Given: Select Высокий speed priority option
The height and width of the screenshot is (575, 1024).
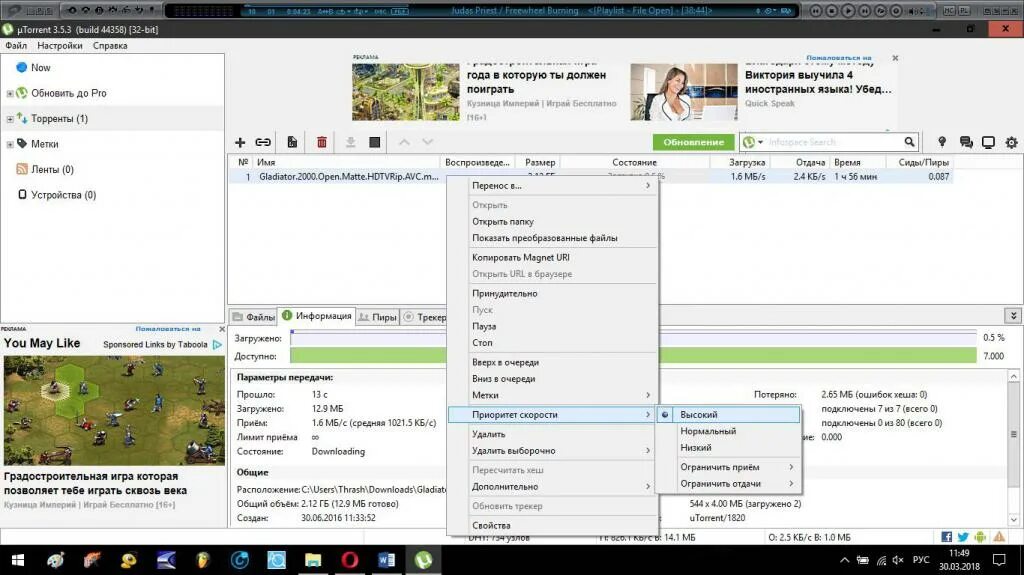Looking at the screenshot, I should [x=728, y=414].
